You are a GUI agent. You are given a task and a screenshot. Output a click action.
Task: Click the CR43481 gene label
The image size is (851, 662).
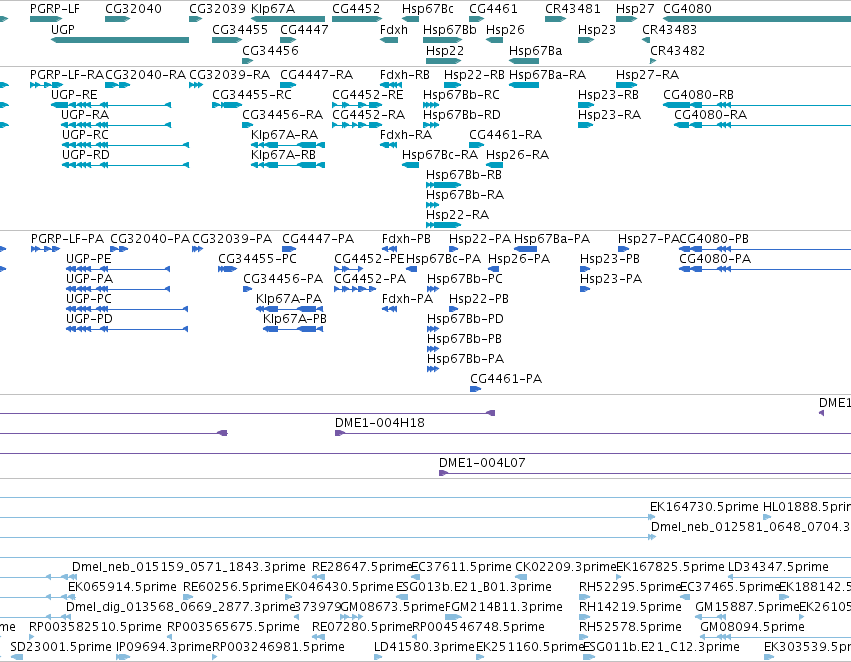[573, 9]
